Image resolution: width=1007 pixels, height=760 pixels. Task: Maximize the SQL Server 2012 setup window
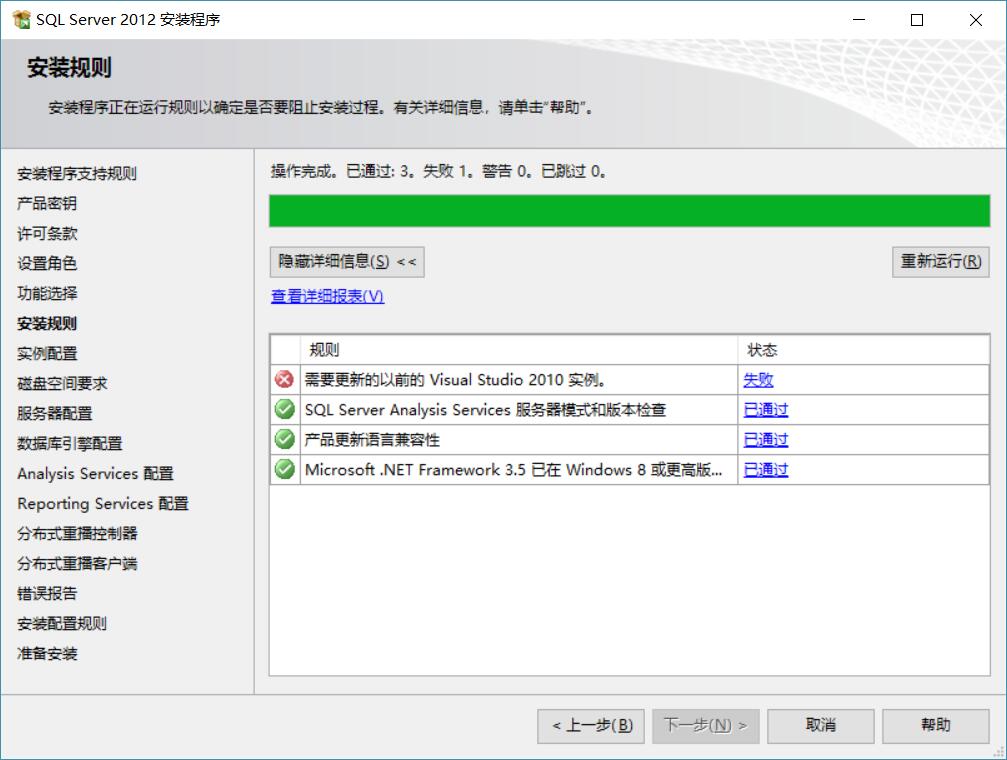[x=917, y=20]
